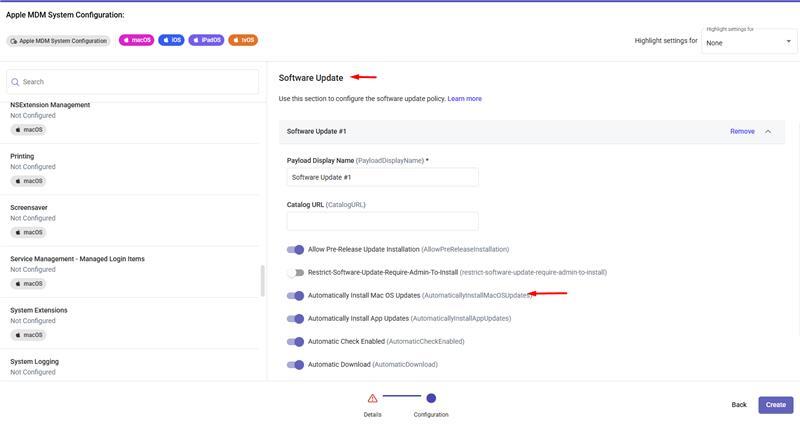Image resolution: width=800 pixels, height=426 pixels.
Task: Click the Catalog URL input field
Action: (382, 221)
